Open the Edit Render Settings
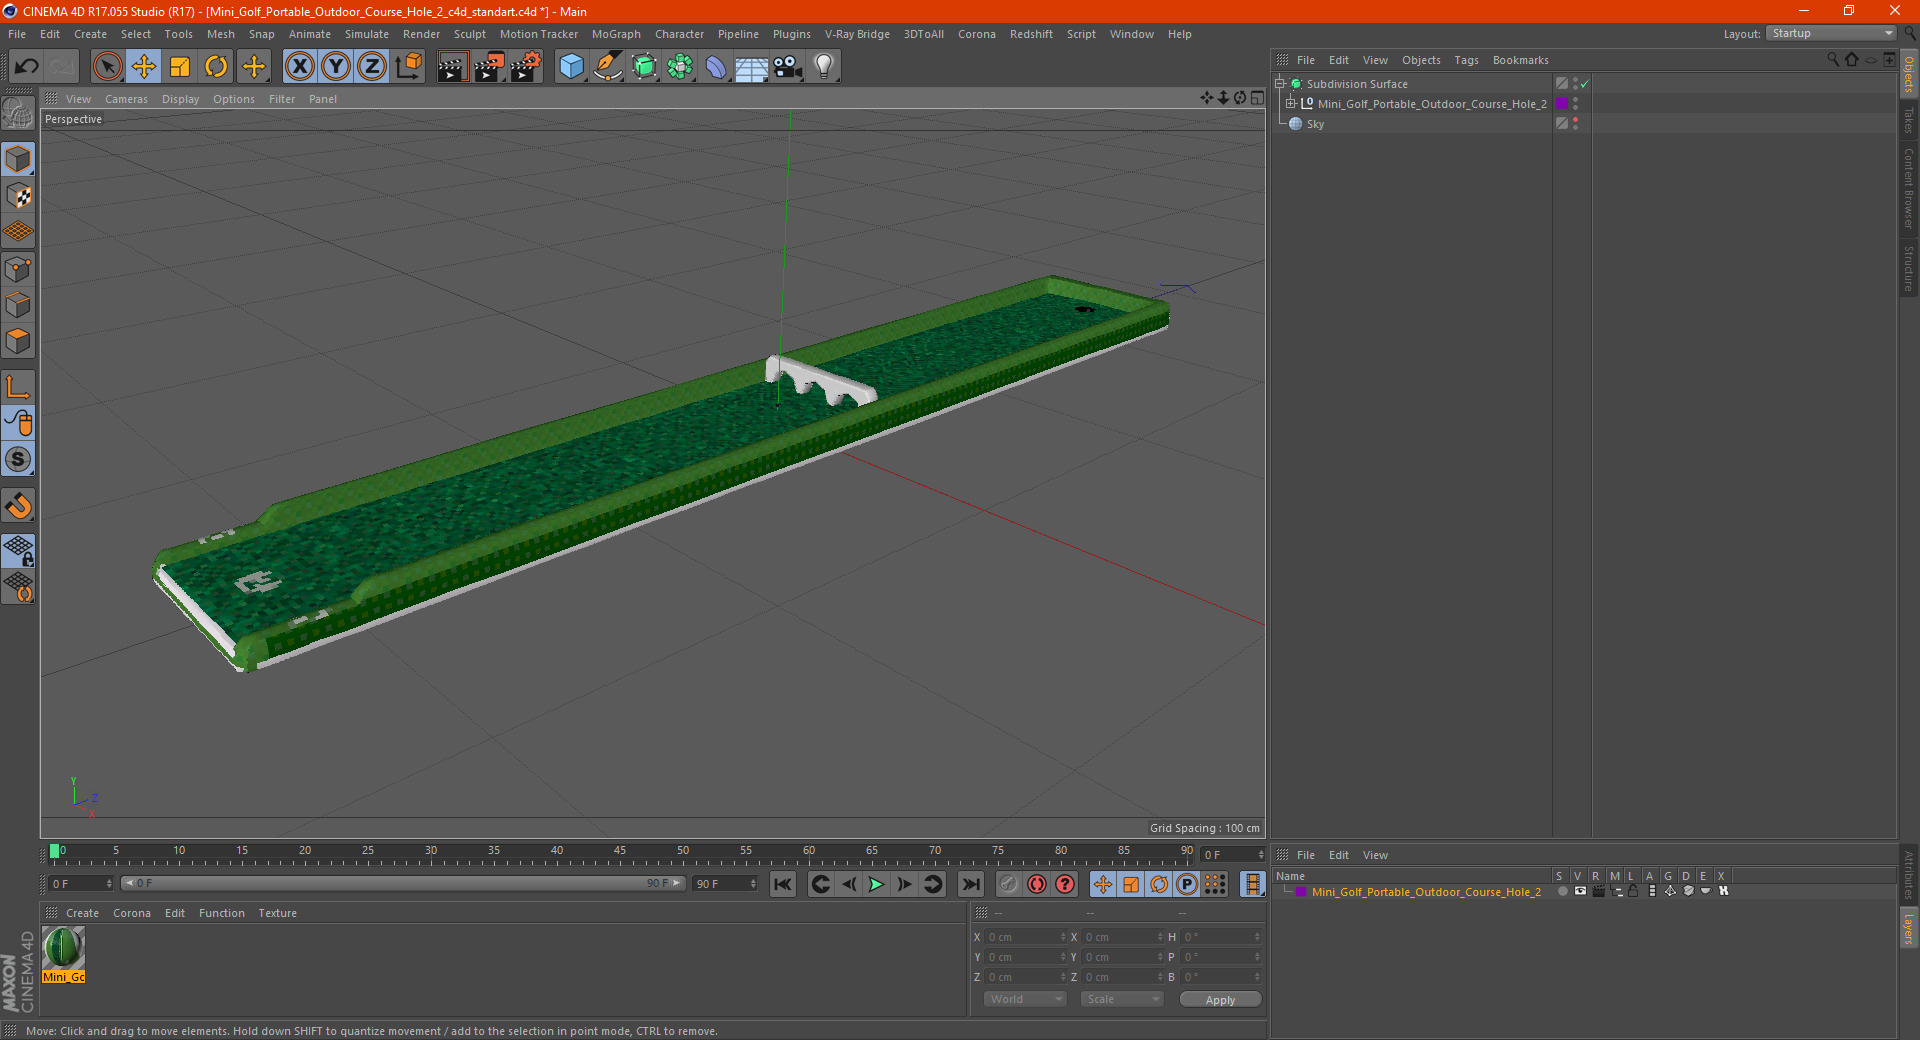This screenshot has width=1920, height=1040. coord(526,67)
